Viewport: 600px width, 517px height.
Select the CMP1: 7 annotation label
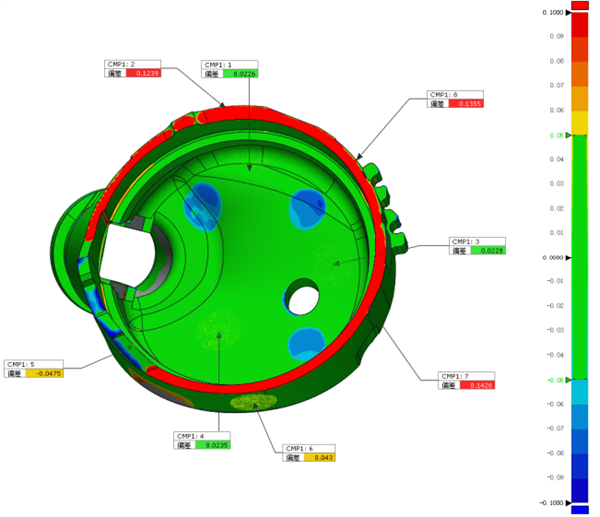466,380
